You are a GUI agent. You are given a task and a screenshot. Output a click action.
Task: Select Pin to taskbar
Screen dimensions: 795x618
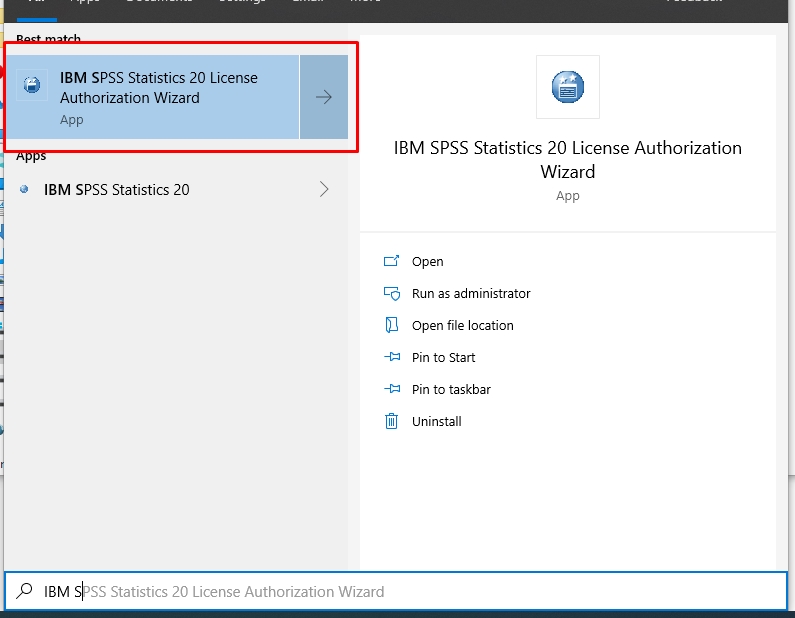[x=451, y=389]
